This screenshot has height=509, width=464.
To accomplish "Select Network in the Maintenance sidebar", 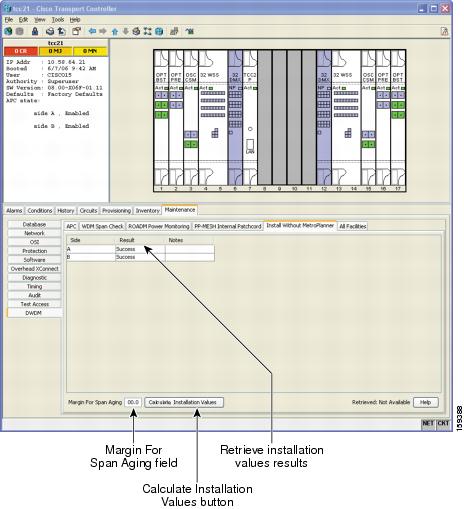I will (x=34, y=233).
